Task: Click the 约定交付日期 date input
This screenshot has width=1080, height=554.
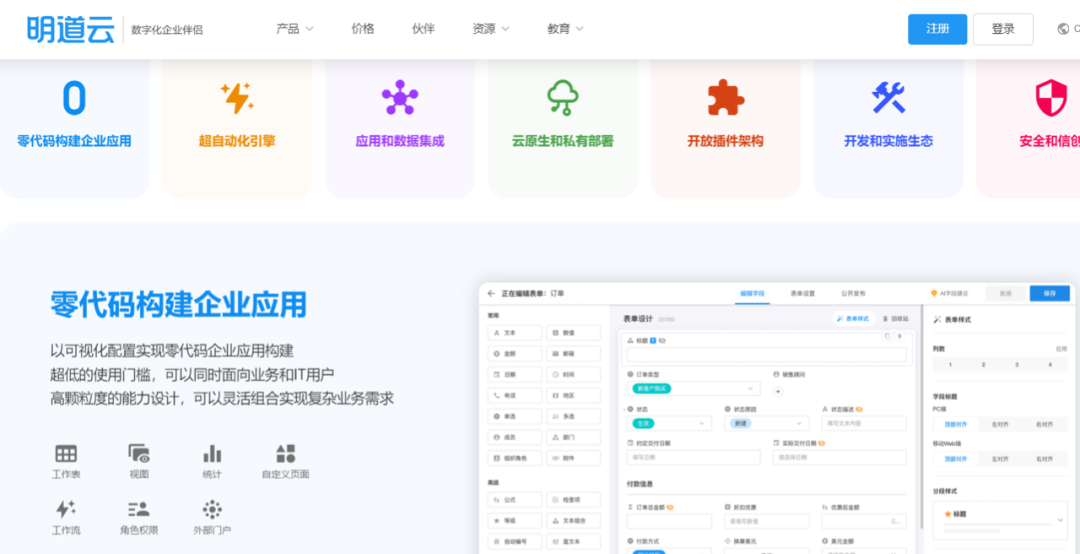Action: (694, 458)
